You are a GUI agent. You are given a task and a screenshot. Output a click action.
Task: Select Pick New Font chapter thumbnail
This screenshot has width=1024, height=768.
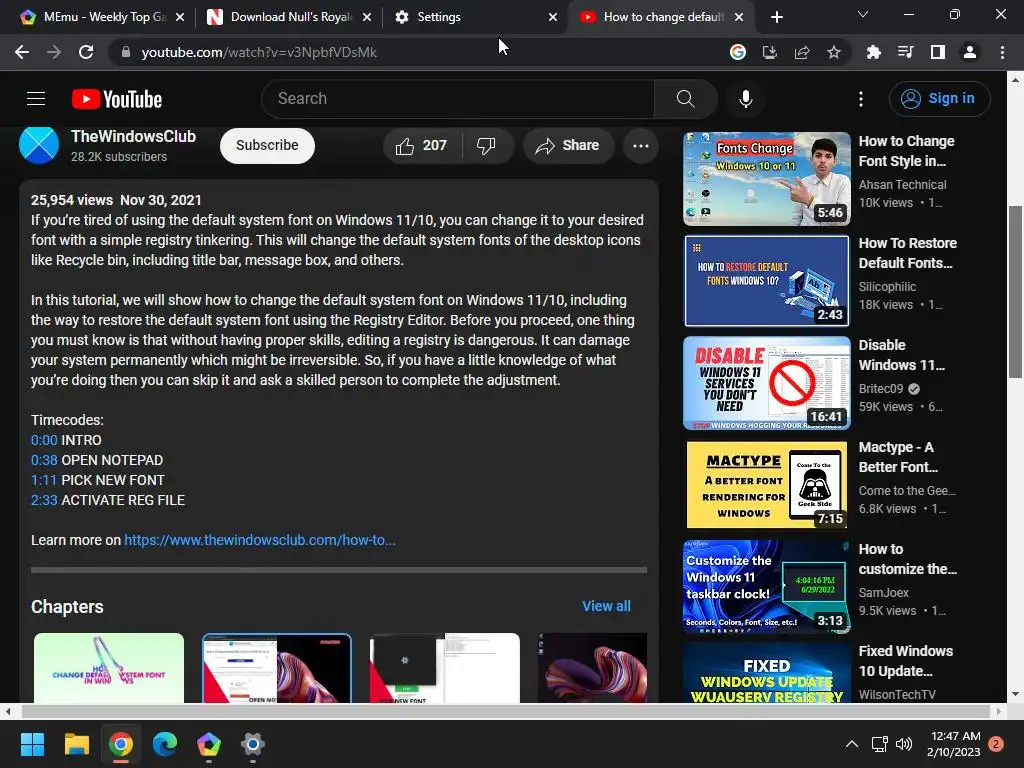click(445, 668)
